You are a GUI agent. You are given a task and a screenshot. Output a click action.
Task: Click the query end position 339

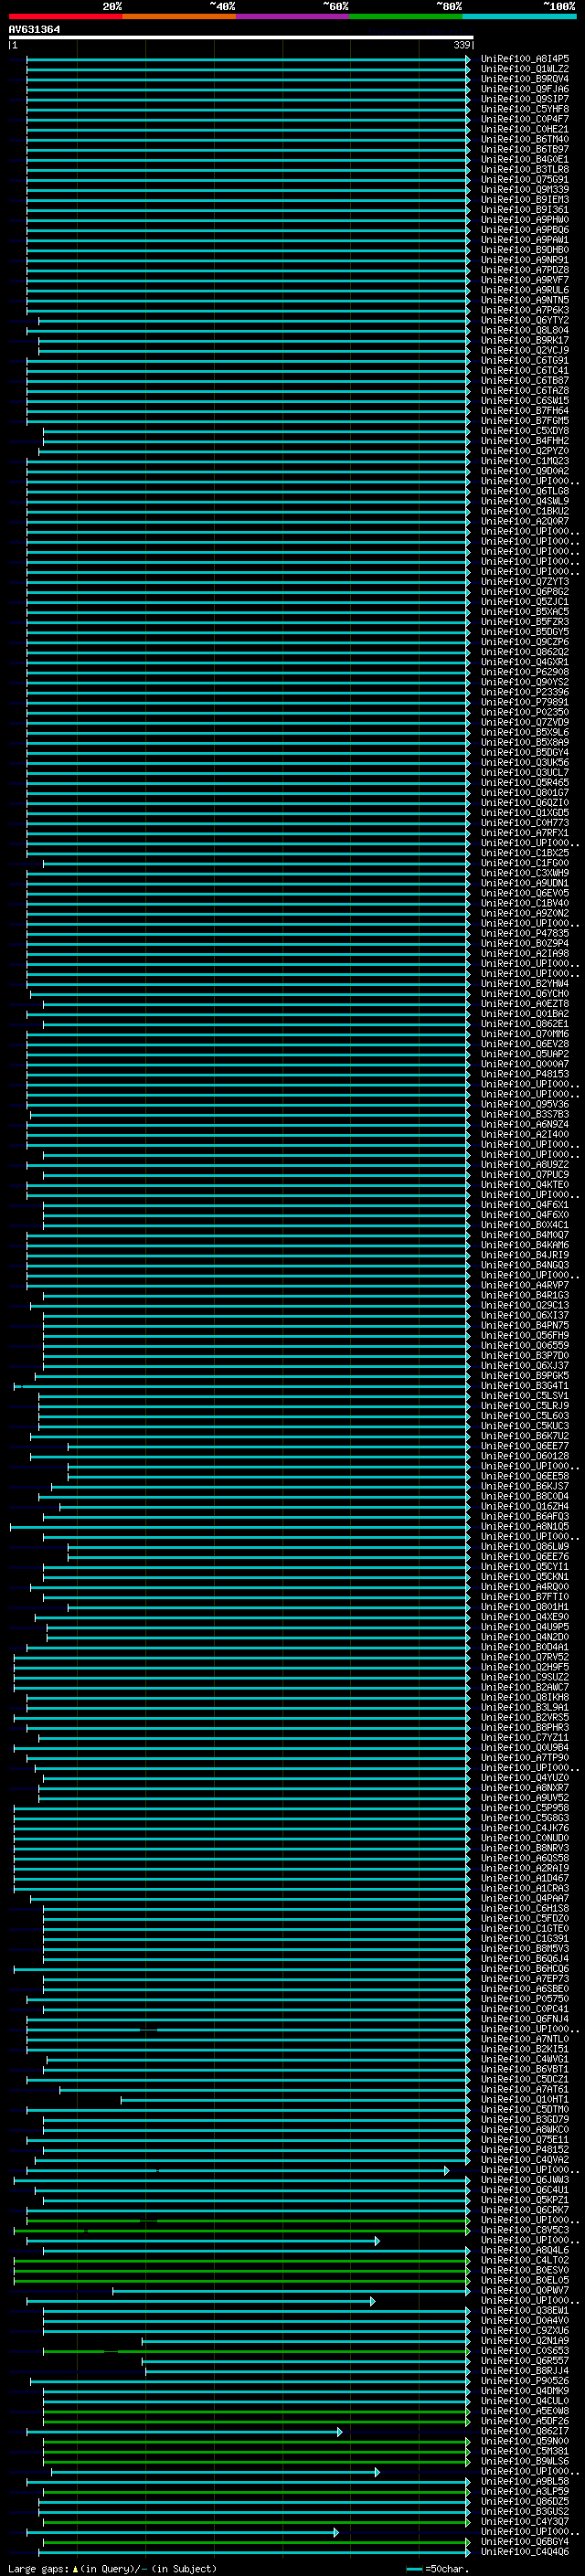click(x=462, y=45)
